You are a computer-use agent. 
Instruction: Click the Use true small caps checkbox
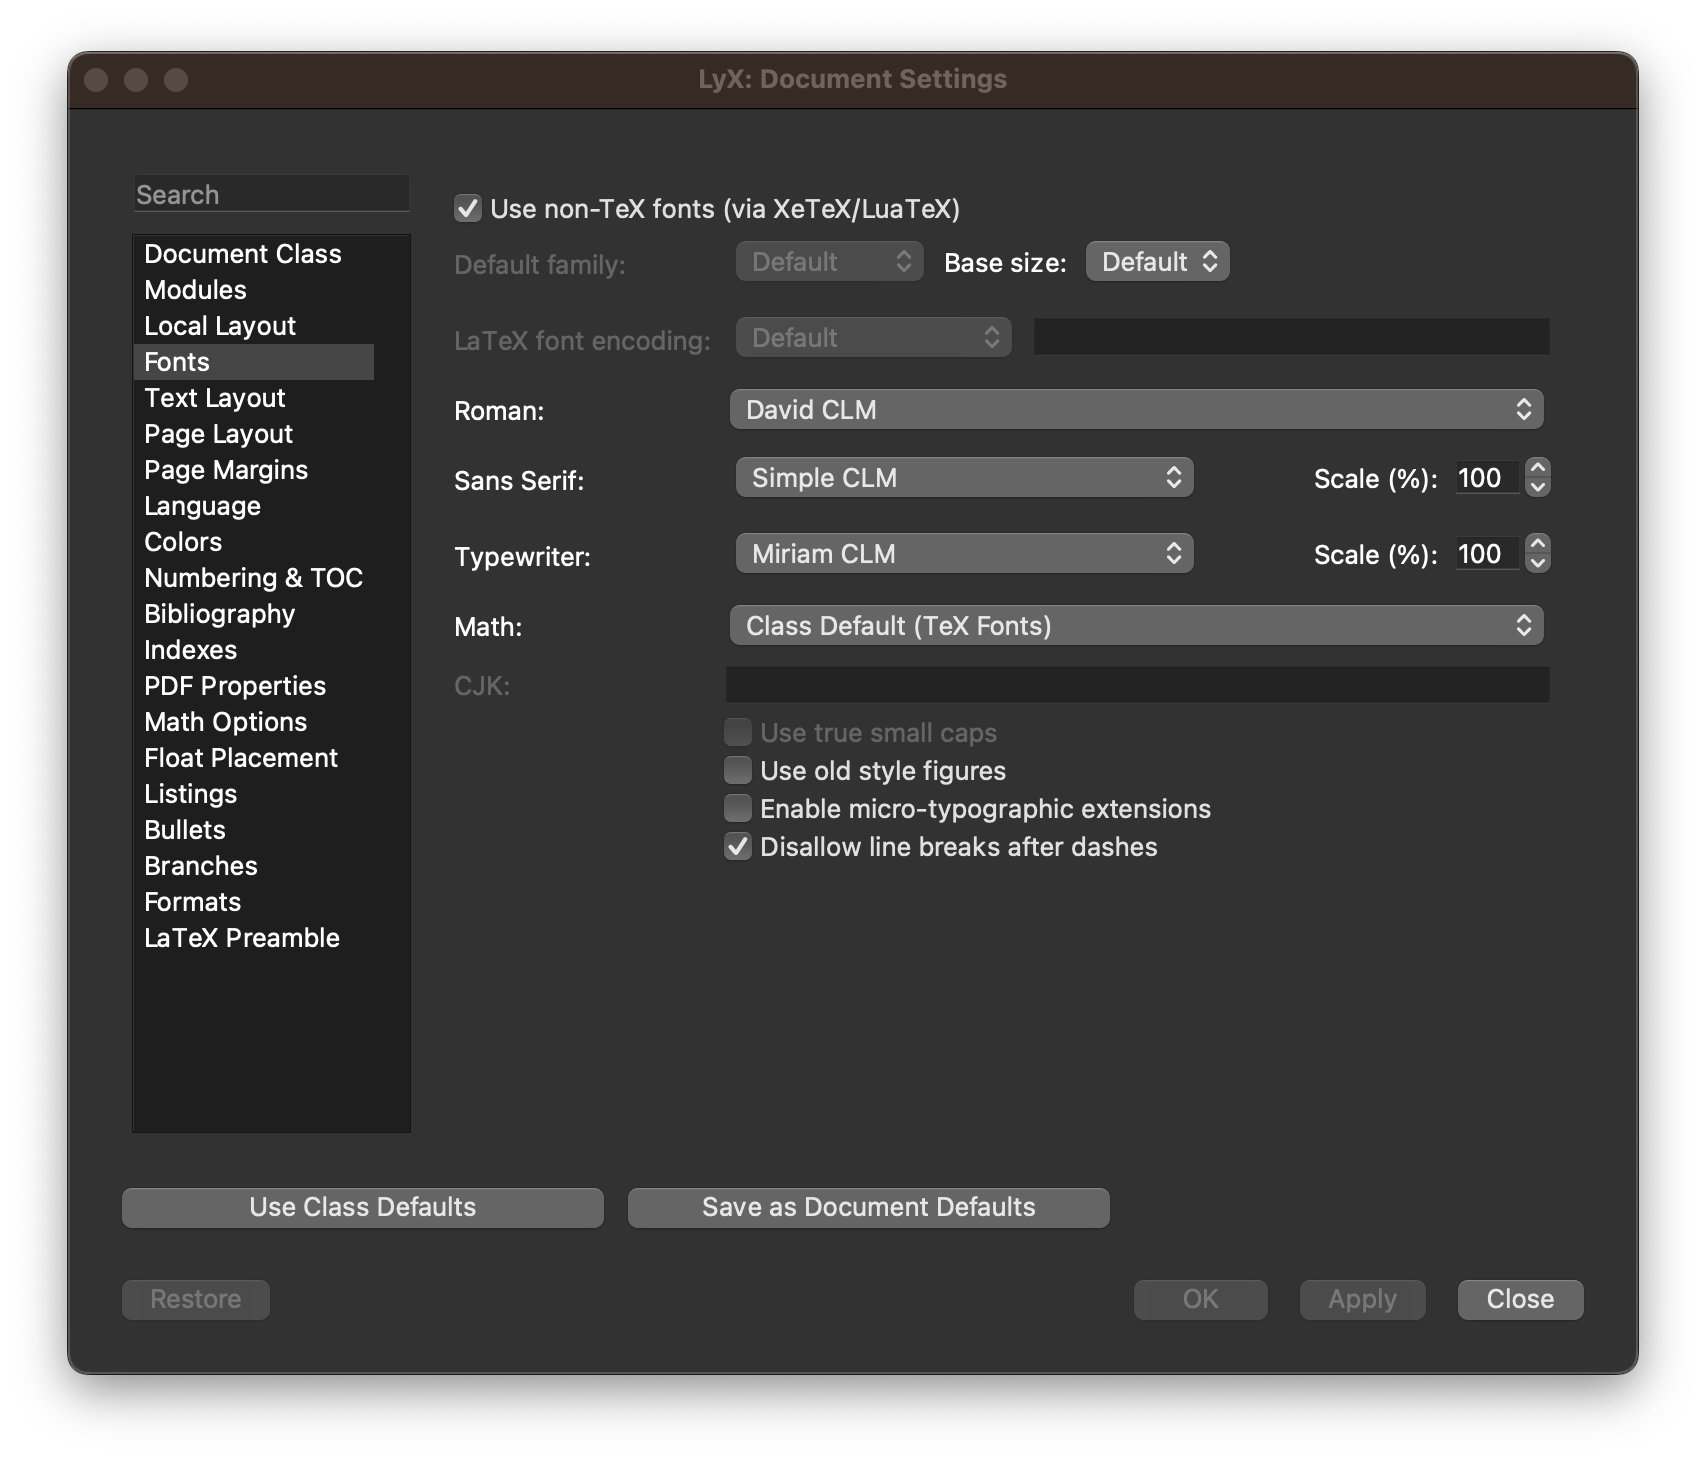(738, 732)
